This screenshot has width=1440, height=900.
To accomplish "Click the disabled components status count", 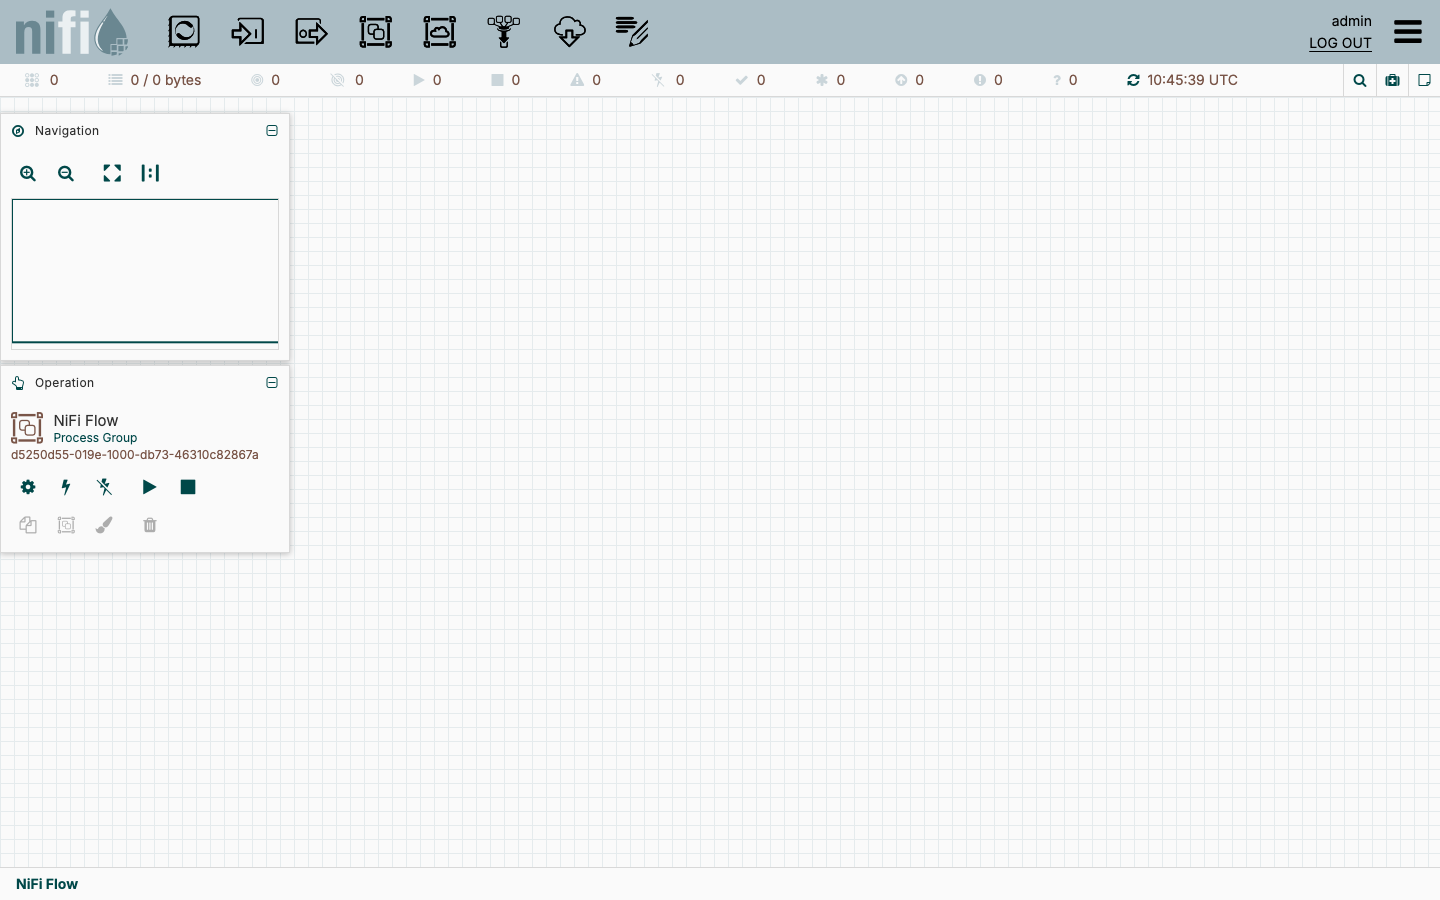I will 668,80.
